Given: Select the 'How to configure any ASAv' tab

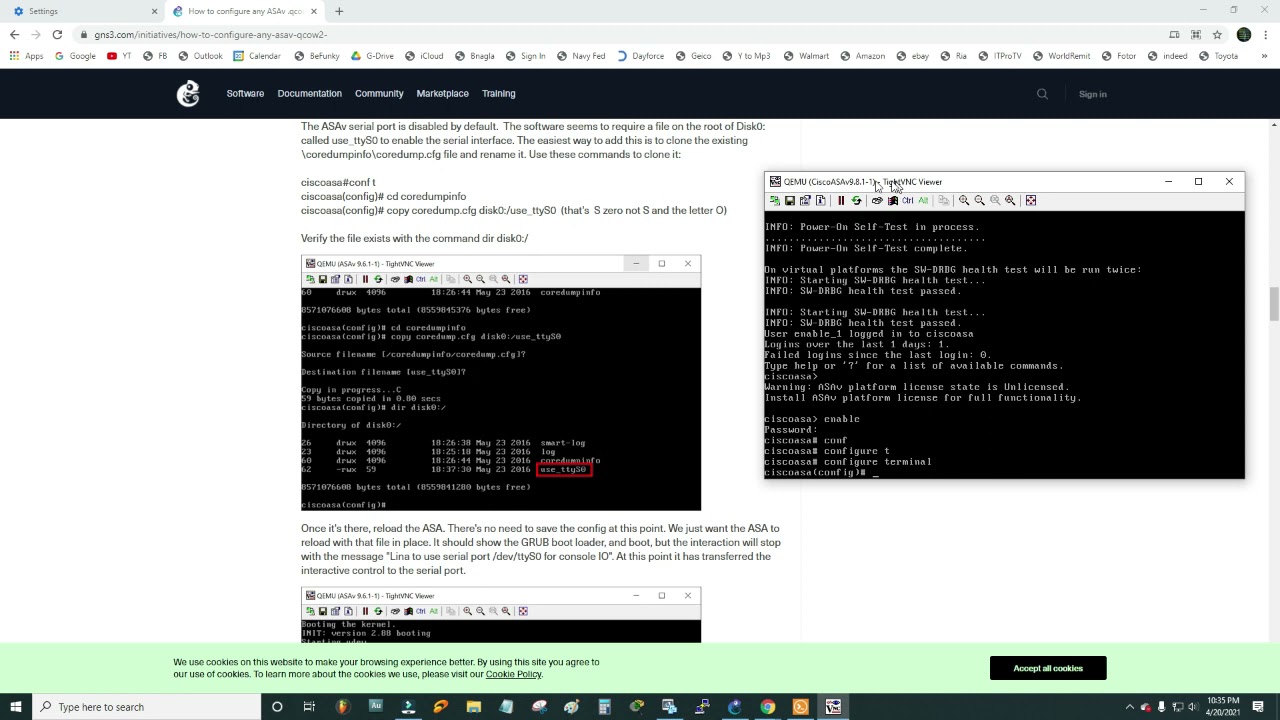Looking at the screenshot, I should click(245, 11).
